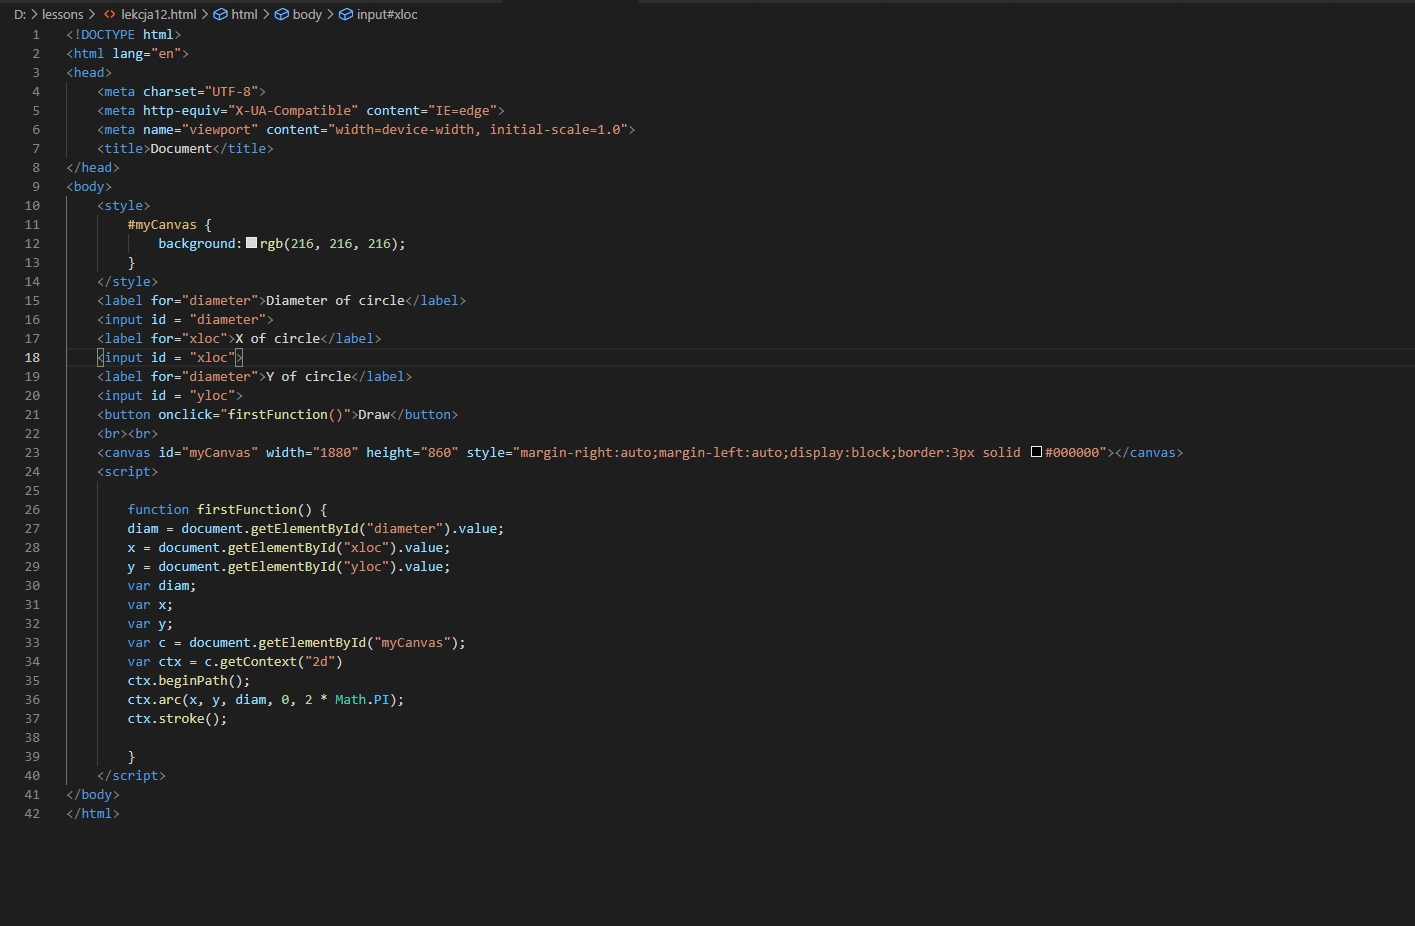Click "var y;" declaration on line 32
Screen dimensions: 1415x926
pyautogui.click(x=150, y=624)
